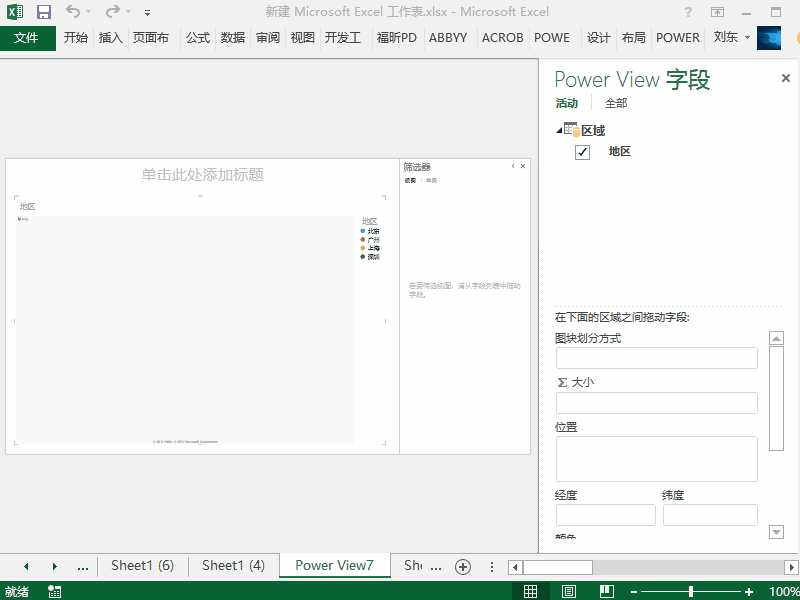Switch to the 插入 ribbon tab
The width and height of the screenshot is (800, 600).
(111, 38)
